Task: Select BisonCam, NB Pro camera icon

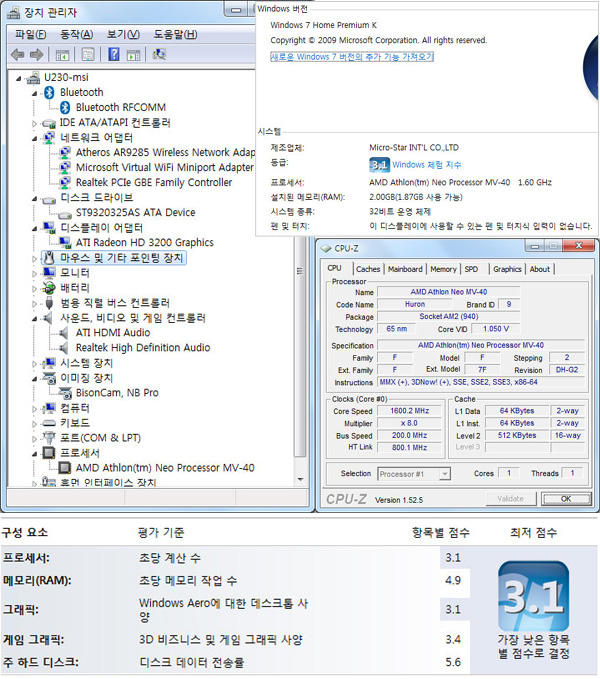Action: point(65,393)
